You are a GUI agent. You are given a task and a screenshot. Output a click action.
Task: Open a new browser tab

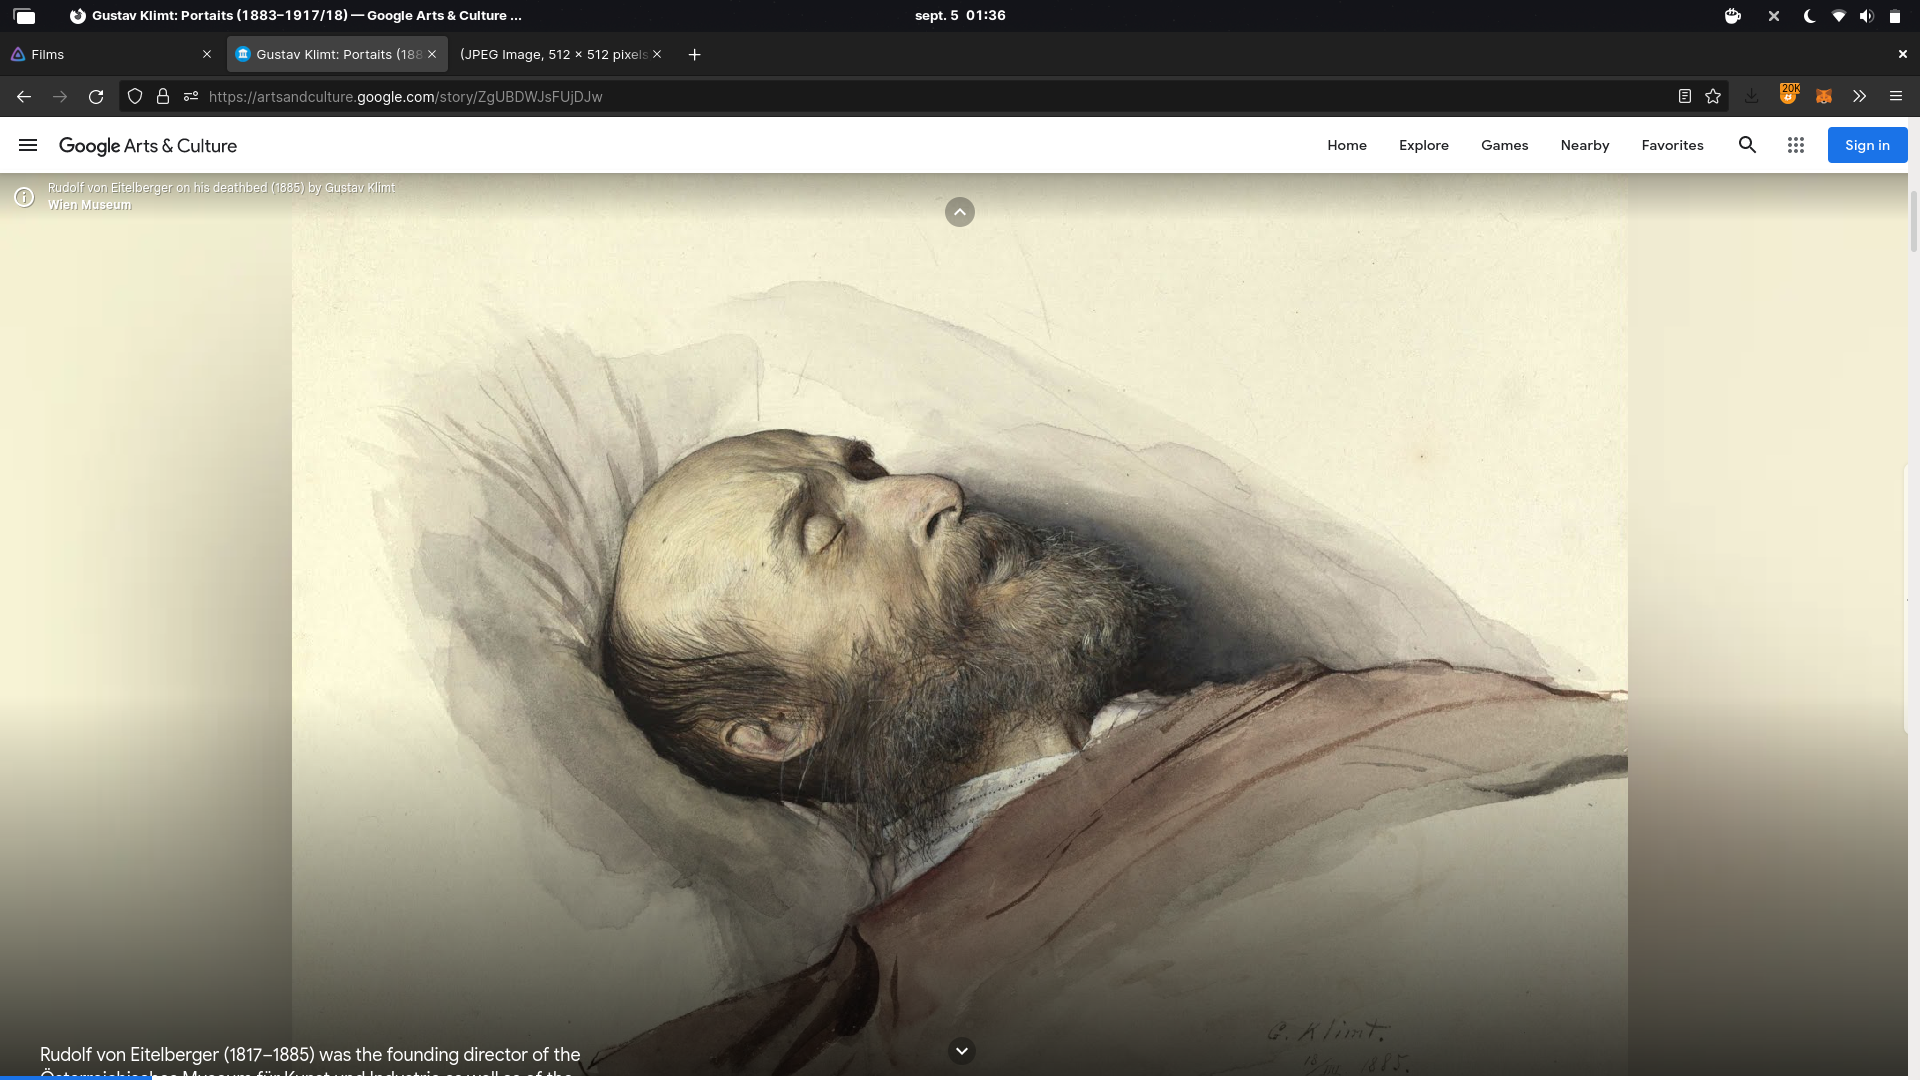pyautogui.click(x=694, y=54)
